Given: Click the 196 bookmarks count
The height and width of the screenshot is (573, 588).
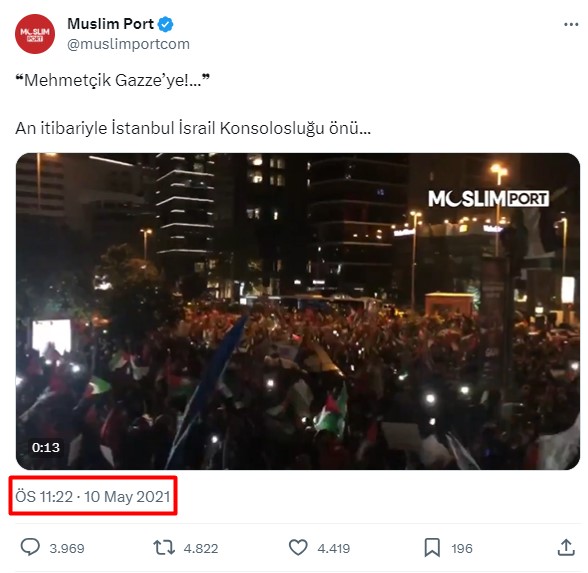Looking at the screenshot, I should pos(462,549).
